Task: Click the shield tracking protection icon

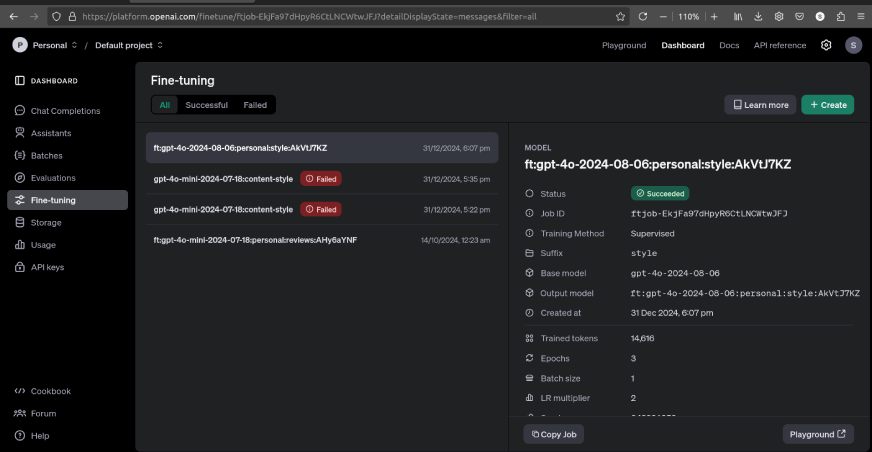Action: [56, 17]
